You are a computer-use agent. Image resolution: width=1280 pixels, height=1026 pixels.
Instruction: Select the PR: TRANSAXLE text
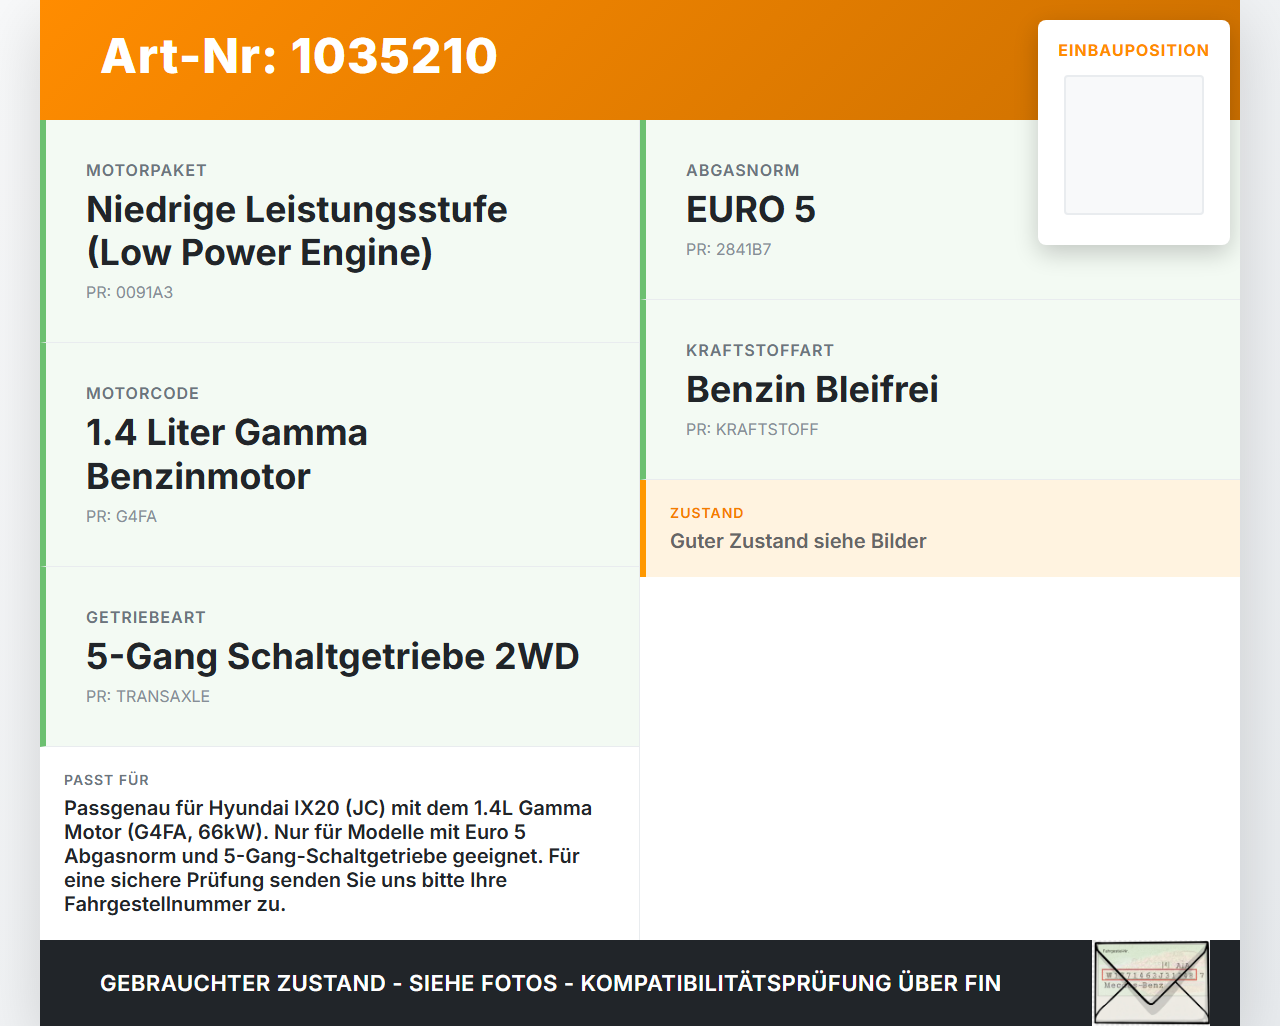click(148, 696)
